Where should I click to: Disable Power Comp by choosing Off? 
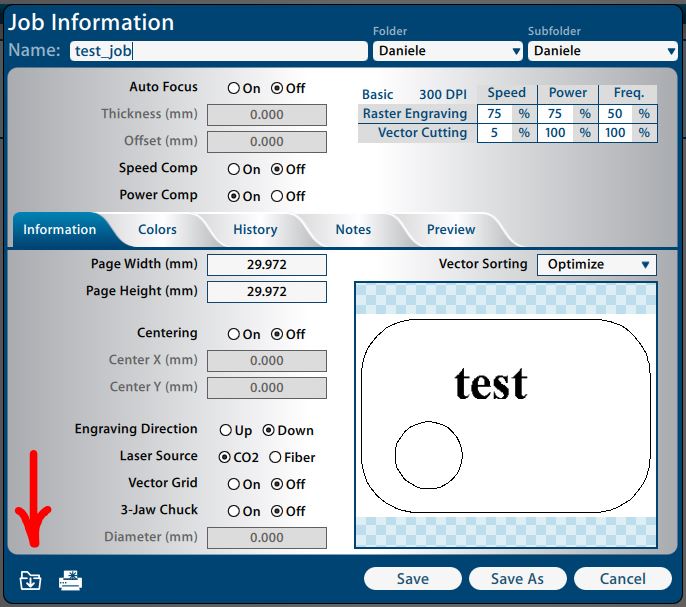[277, 196]
